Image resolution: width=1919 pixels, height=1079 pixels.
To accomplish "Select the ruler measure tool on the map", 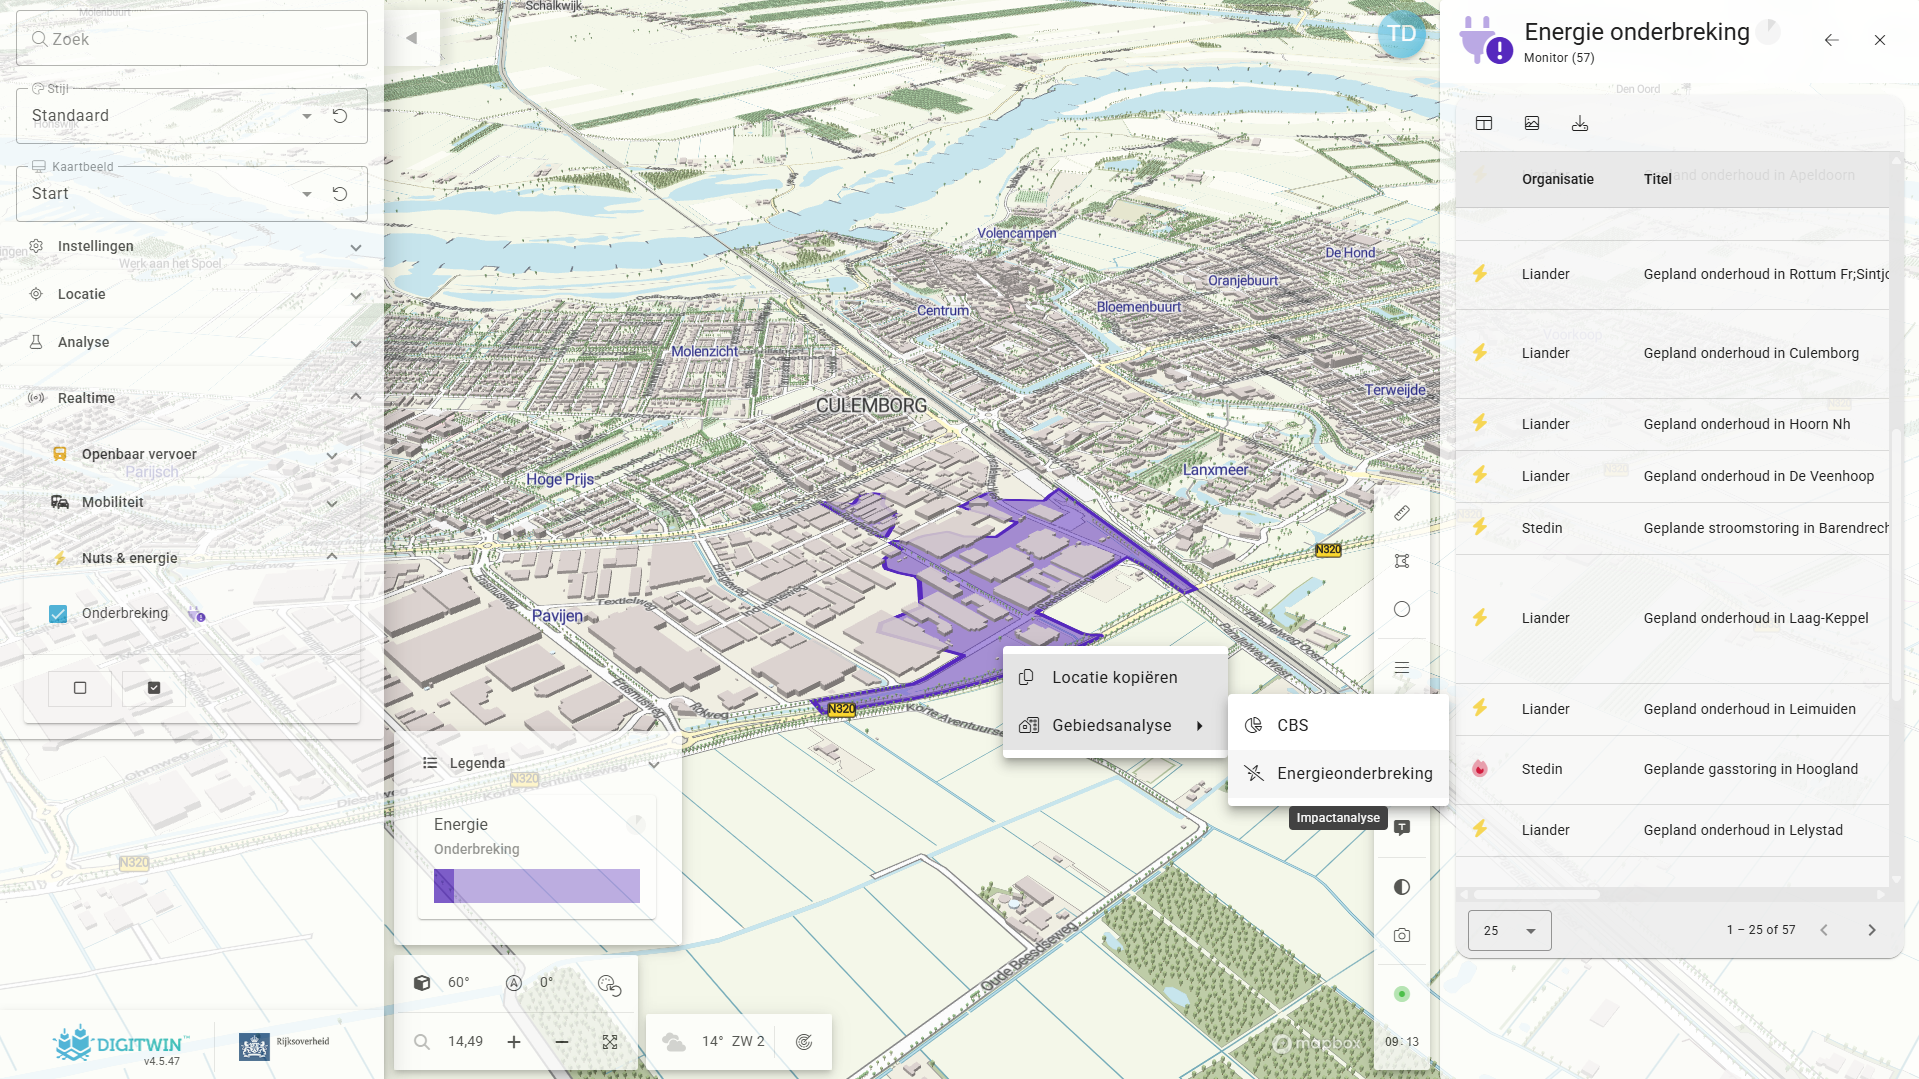I will tap(1401, 513).
